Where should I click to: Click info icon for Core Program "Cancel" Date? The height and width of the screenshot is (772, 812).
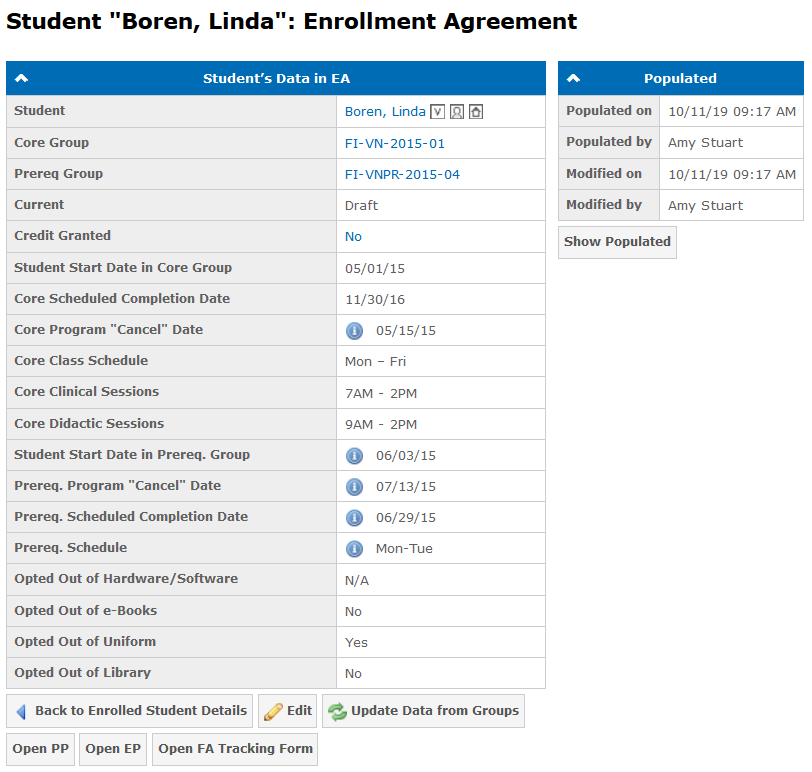pos(354,330)
